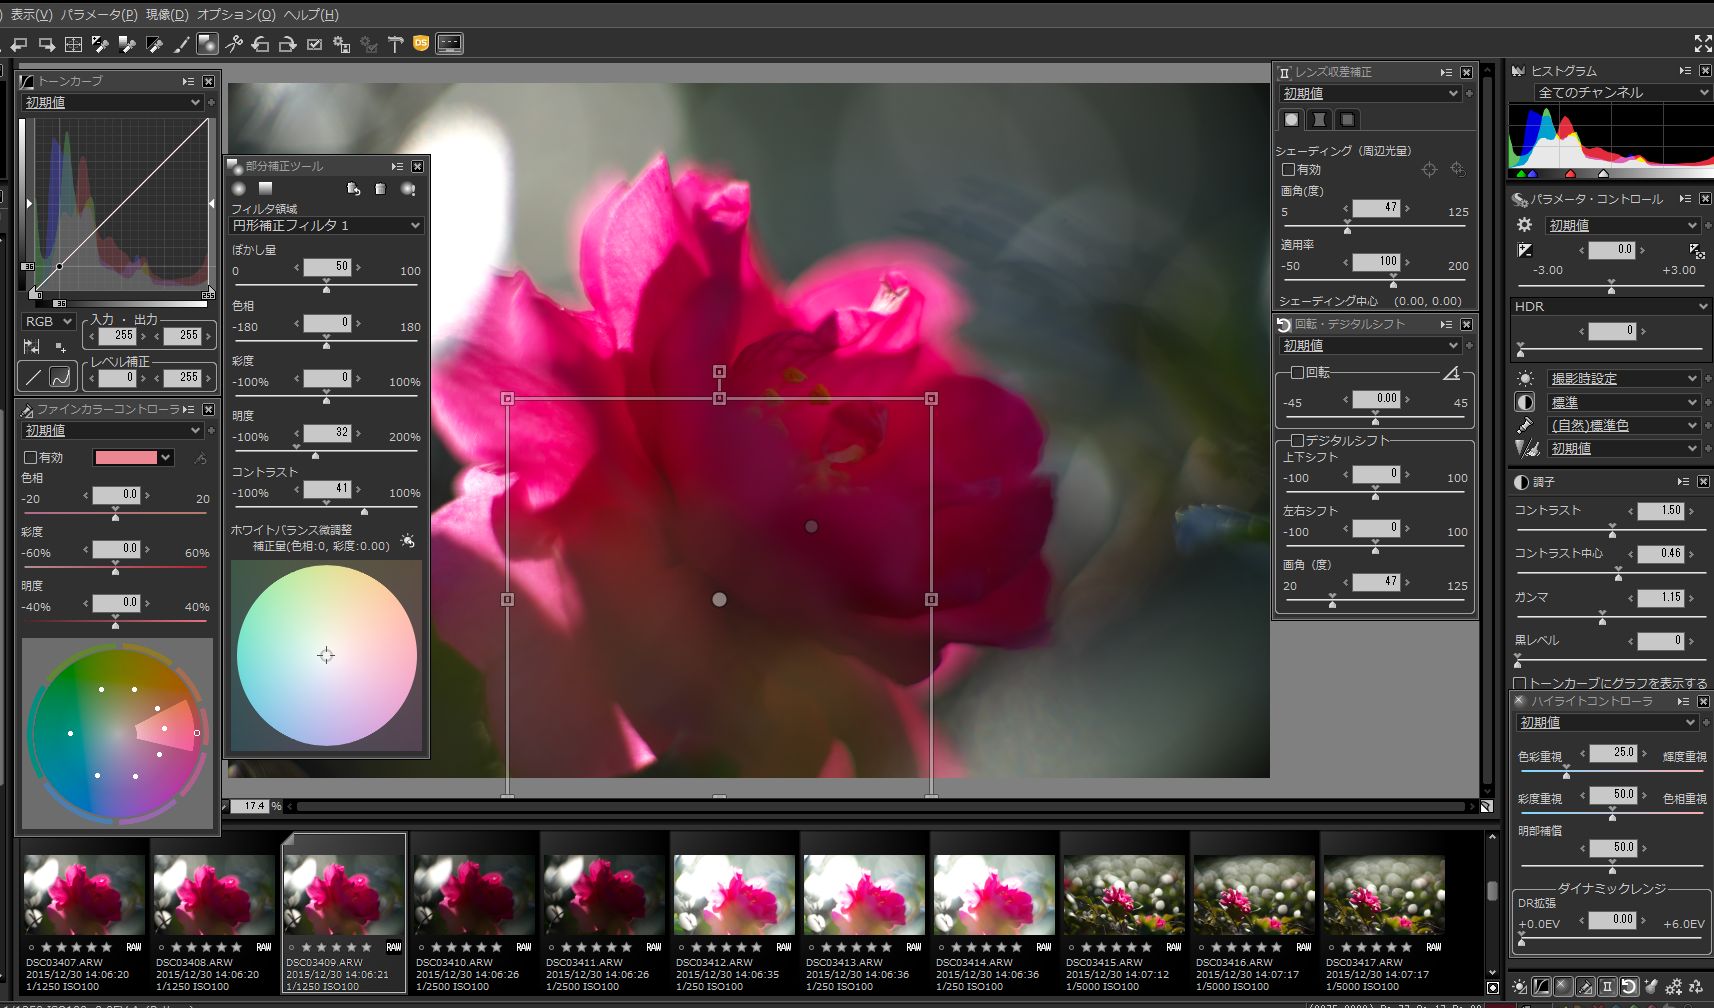Click the yellow DS shield icon
This screenshot has height=1008, width=1714.
[x=421, y=43]
